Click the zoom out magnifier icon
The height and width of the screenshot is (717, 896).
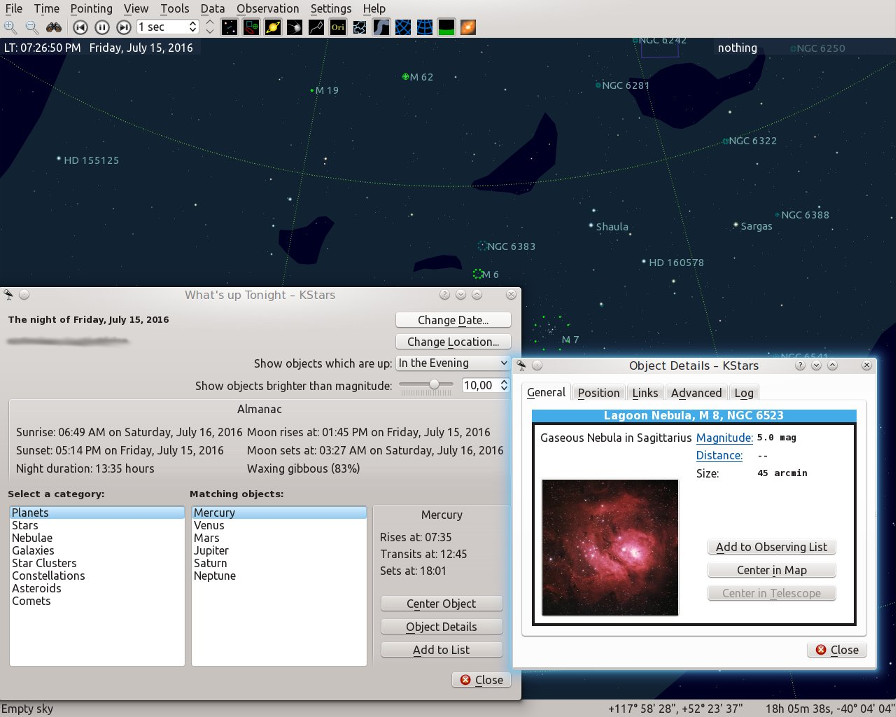pyautogui.click(x=32, y=27)
